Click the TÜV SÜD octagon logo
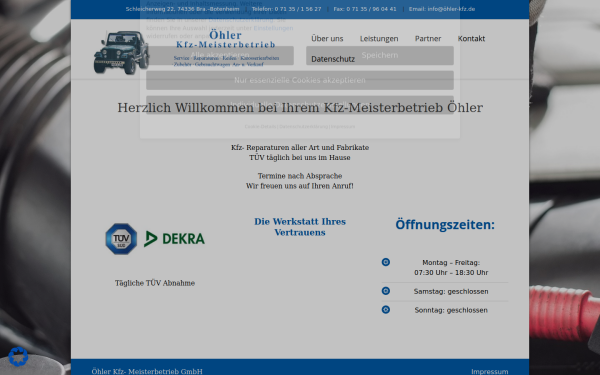600x375 pixels. (x=121, y=239)
